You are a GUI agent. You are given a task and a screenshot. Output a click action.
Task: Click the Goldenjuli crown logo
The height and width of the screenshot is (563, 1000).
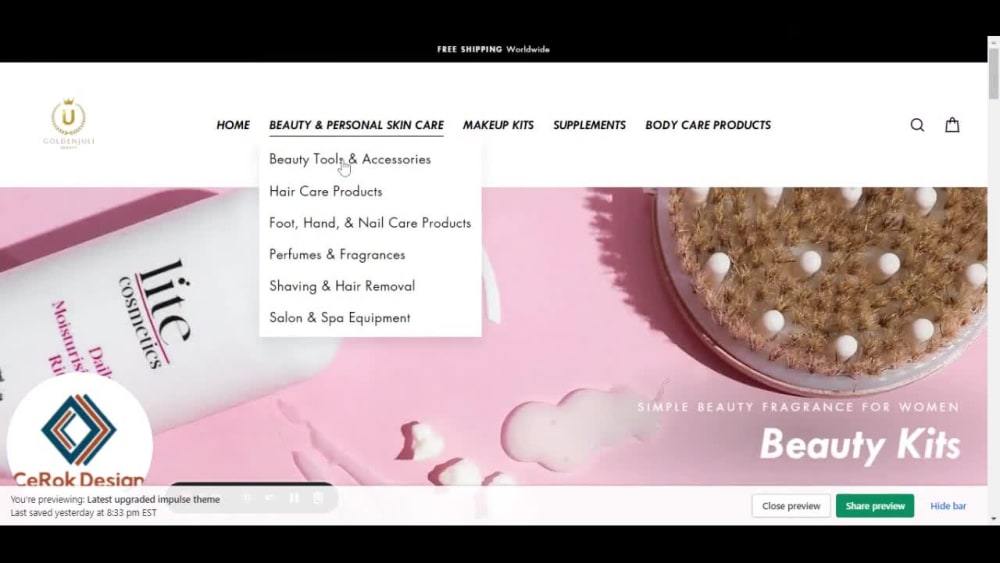(x=68, y=123)
